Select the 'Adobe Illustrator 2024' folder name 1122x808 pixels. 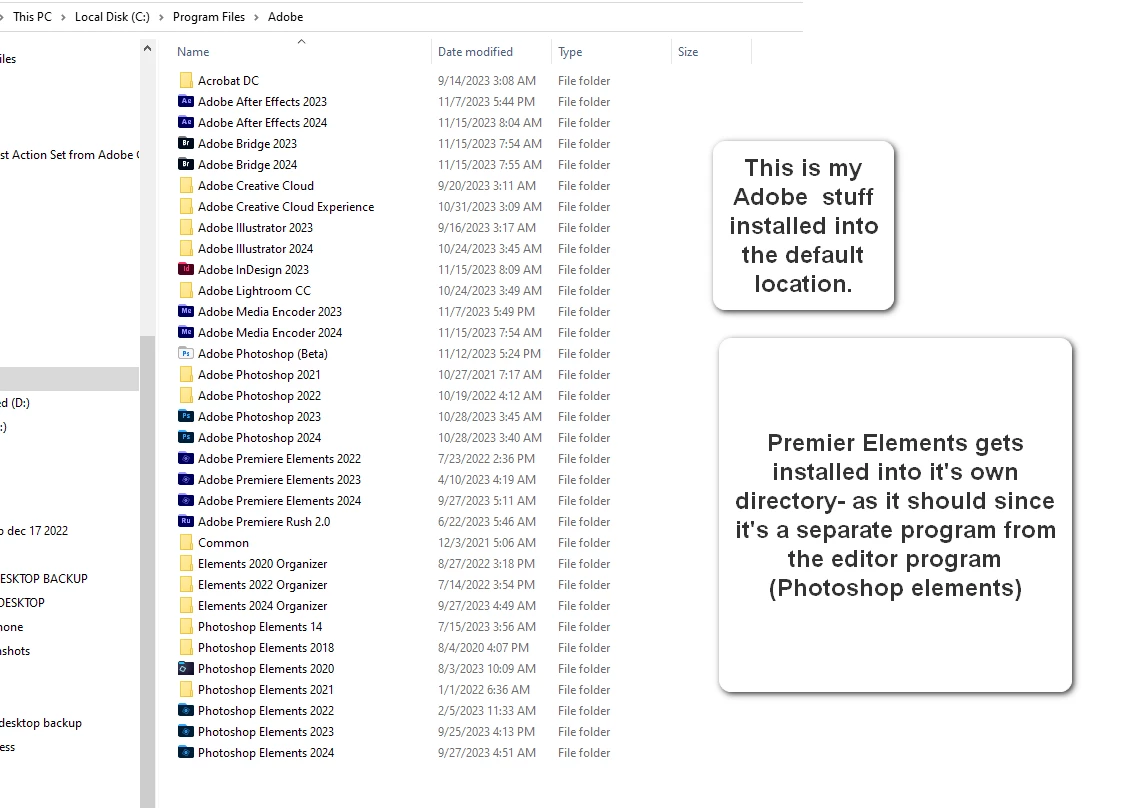coord(255,248)
